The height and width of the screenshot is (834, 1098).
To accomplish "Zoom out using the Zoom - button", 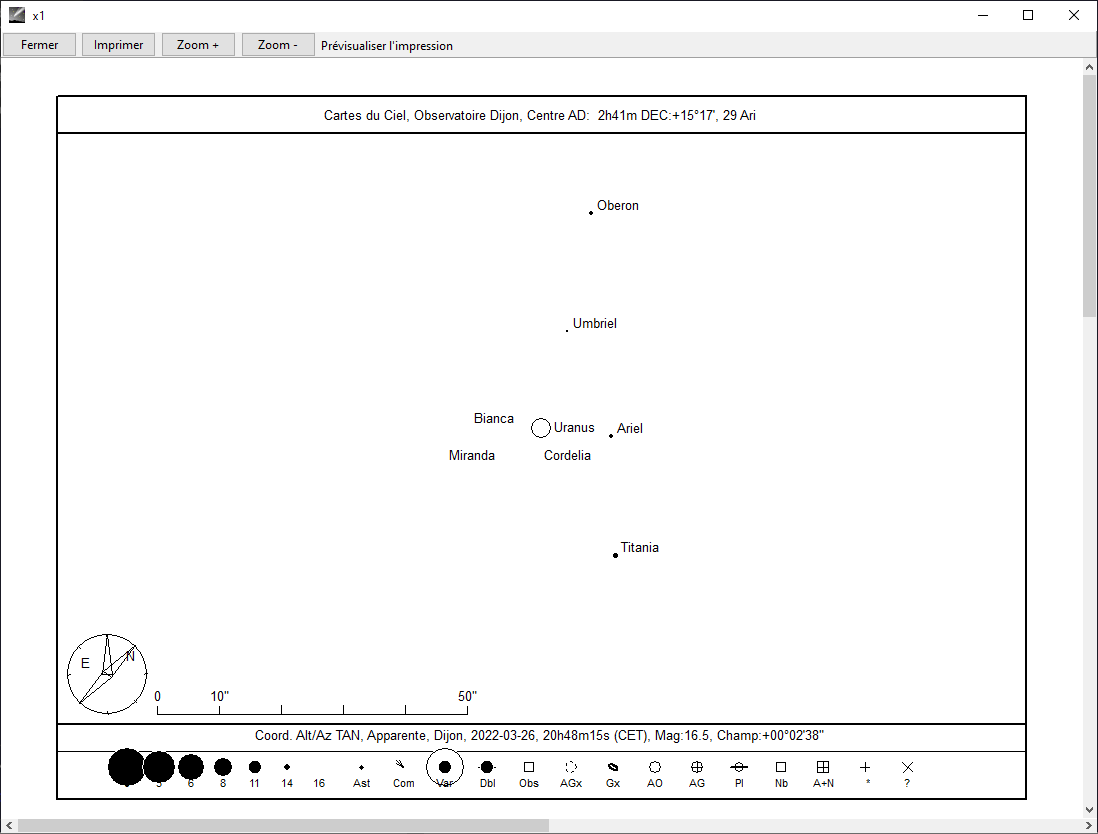I will coord(278,45).
